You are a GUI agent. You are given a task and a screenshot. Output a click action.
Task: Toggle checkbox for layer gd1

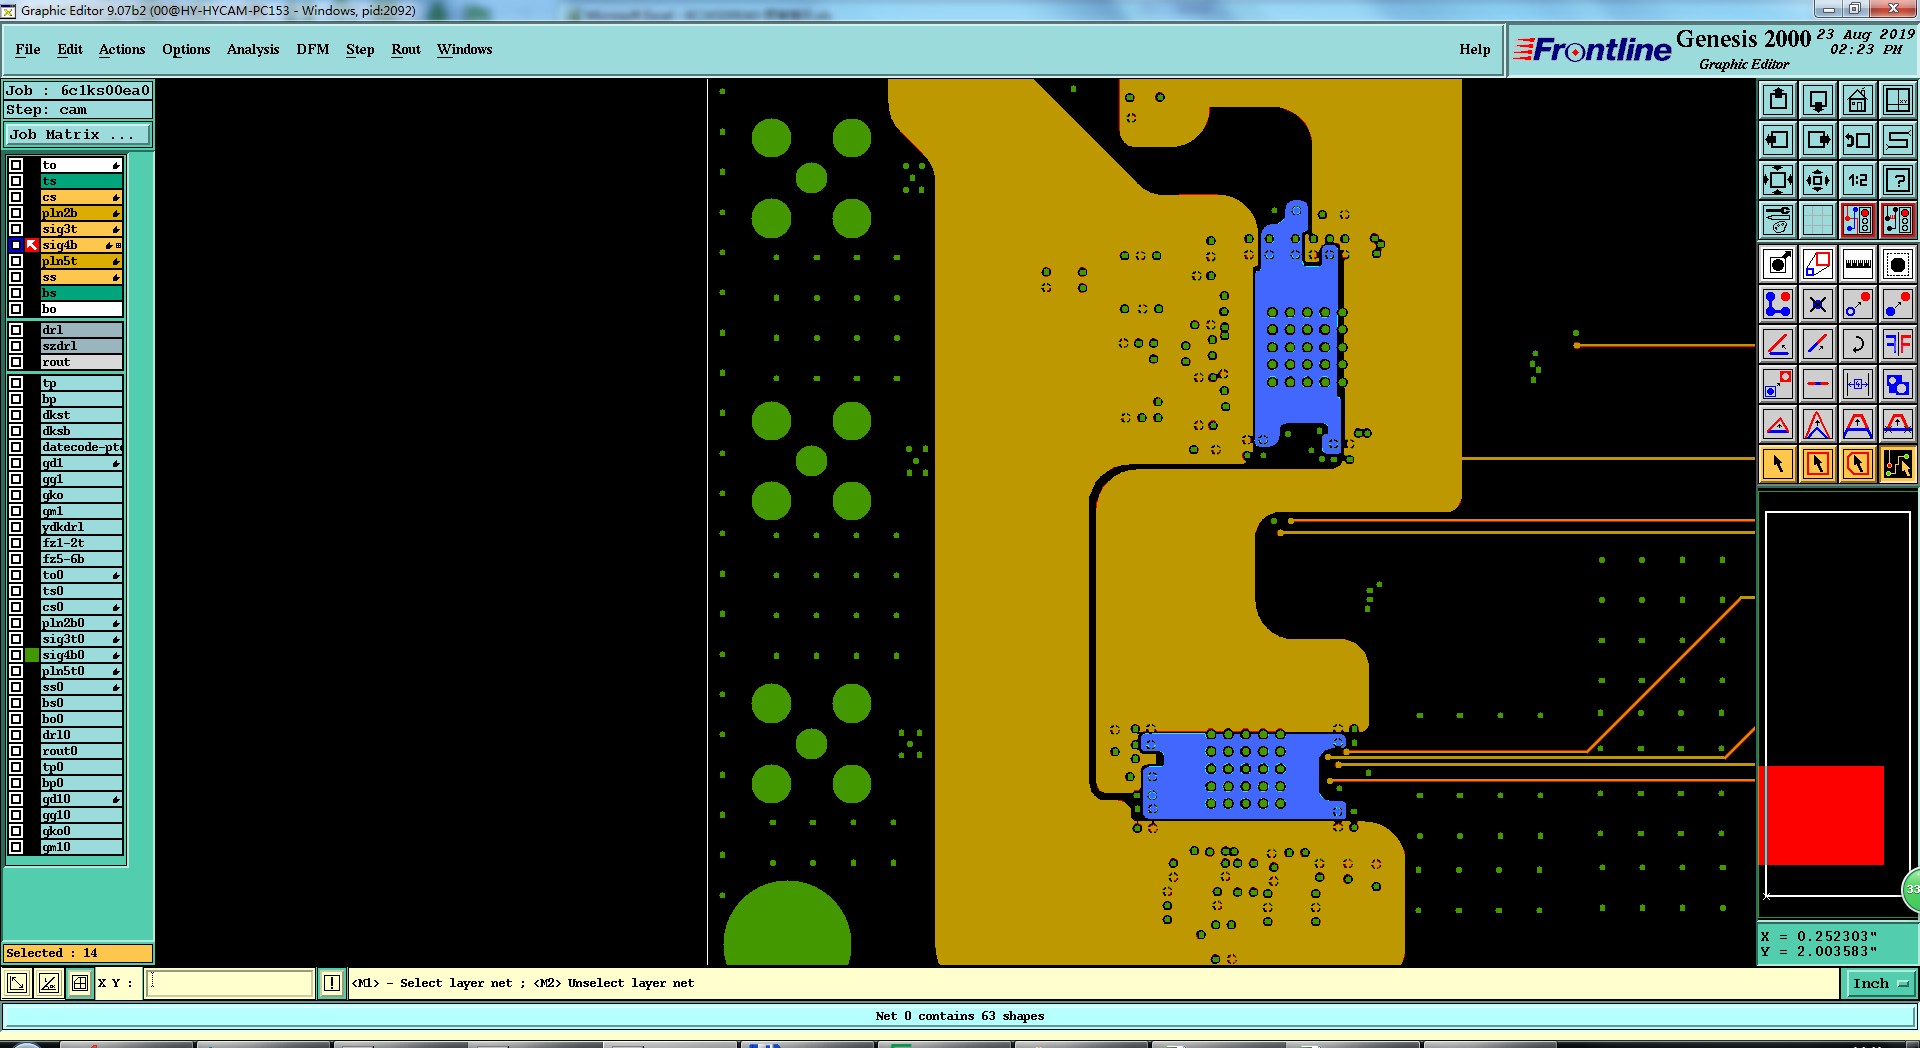16,463
